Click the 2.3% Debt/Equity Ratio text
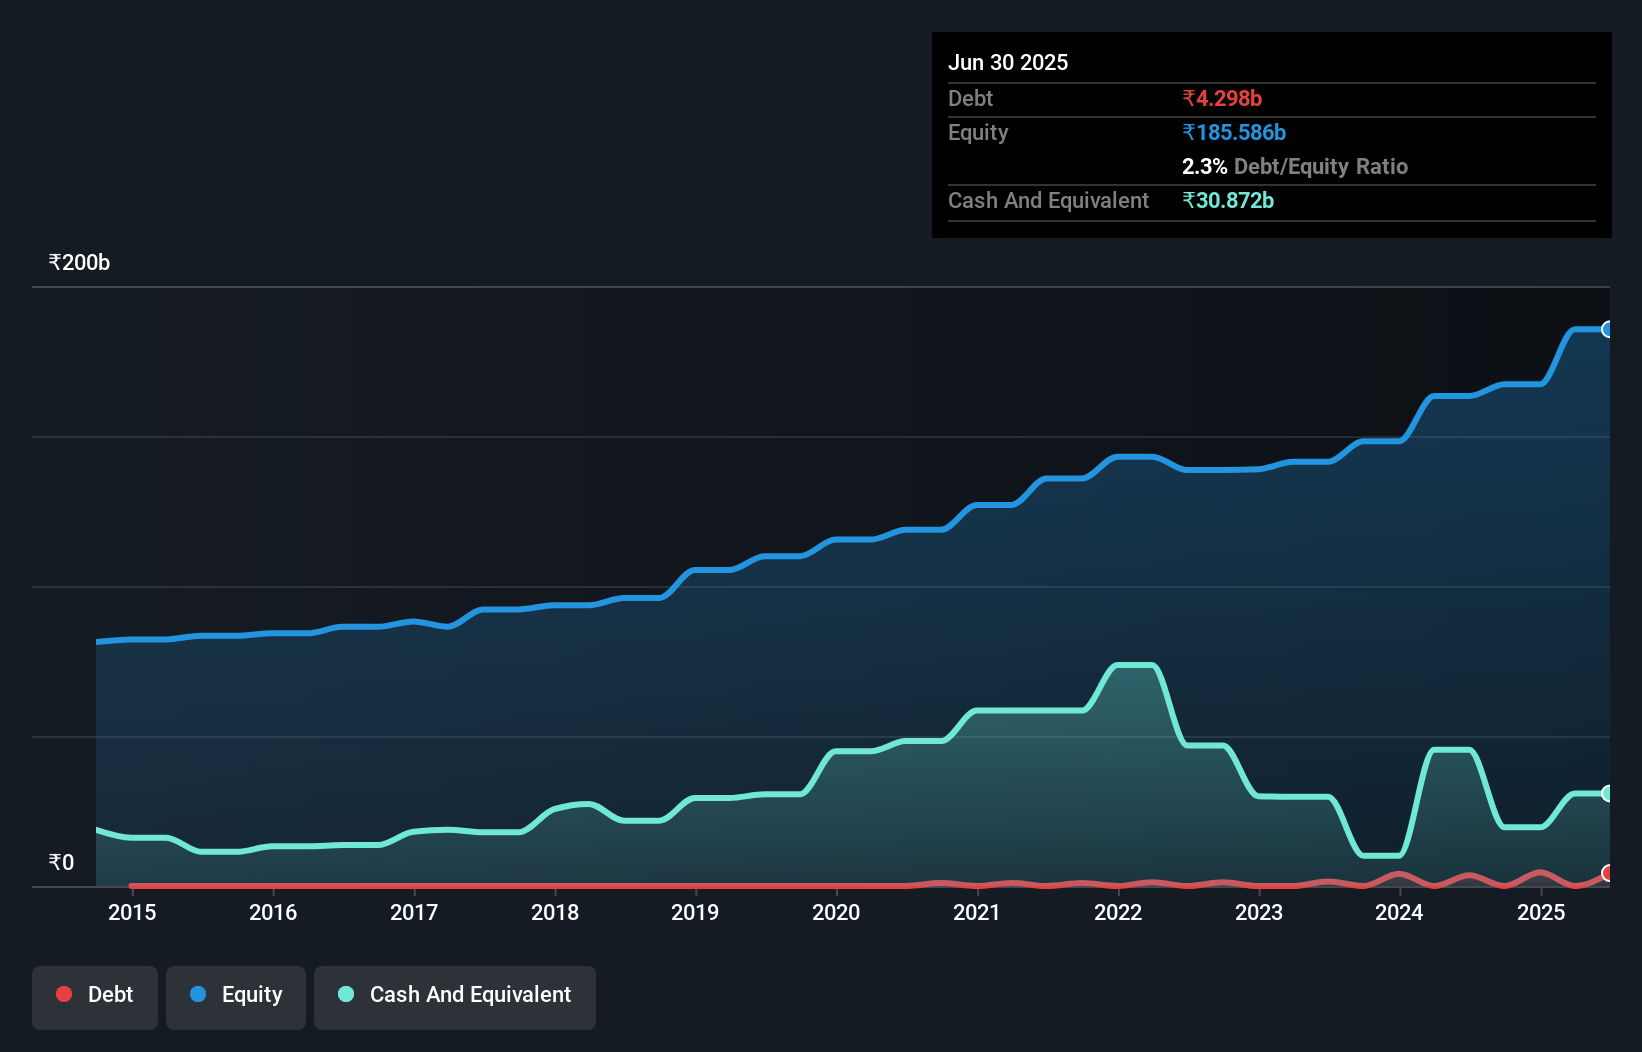The image size is (1642, 1052). point(1294,167)
